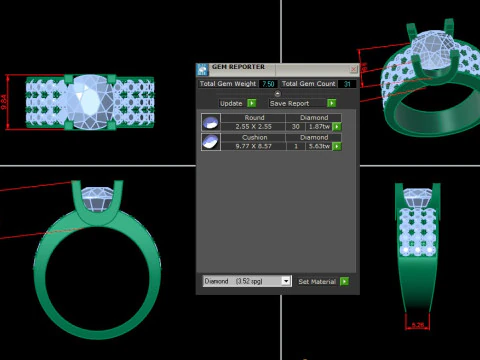Viewport: 480px width, 360px height.
Task: Collapse the panel using small round arrow
Action: (277, 94)
